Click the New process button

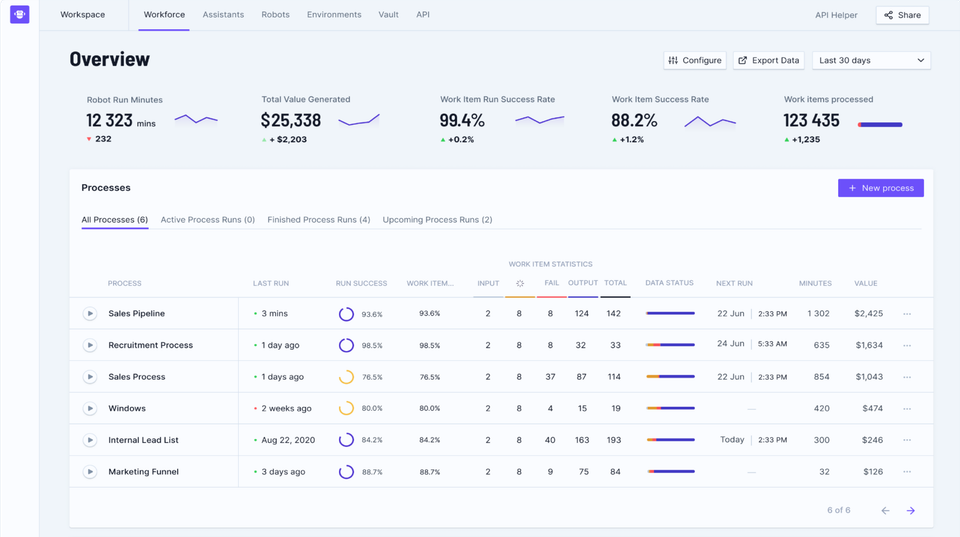pos(880,188)
